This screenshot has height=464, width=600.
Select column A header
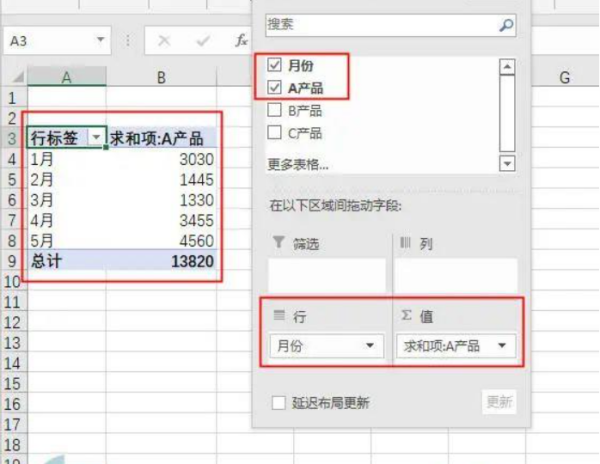67,77
